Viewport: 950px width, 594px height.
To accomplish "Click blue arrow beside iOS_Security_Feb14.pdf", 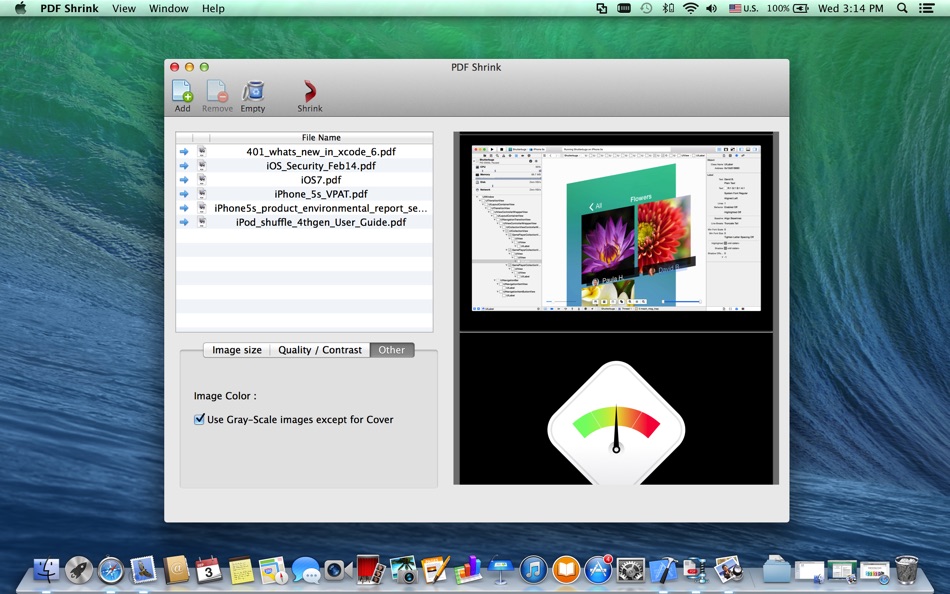I will click(184, 165).
